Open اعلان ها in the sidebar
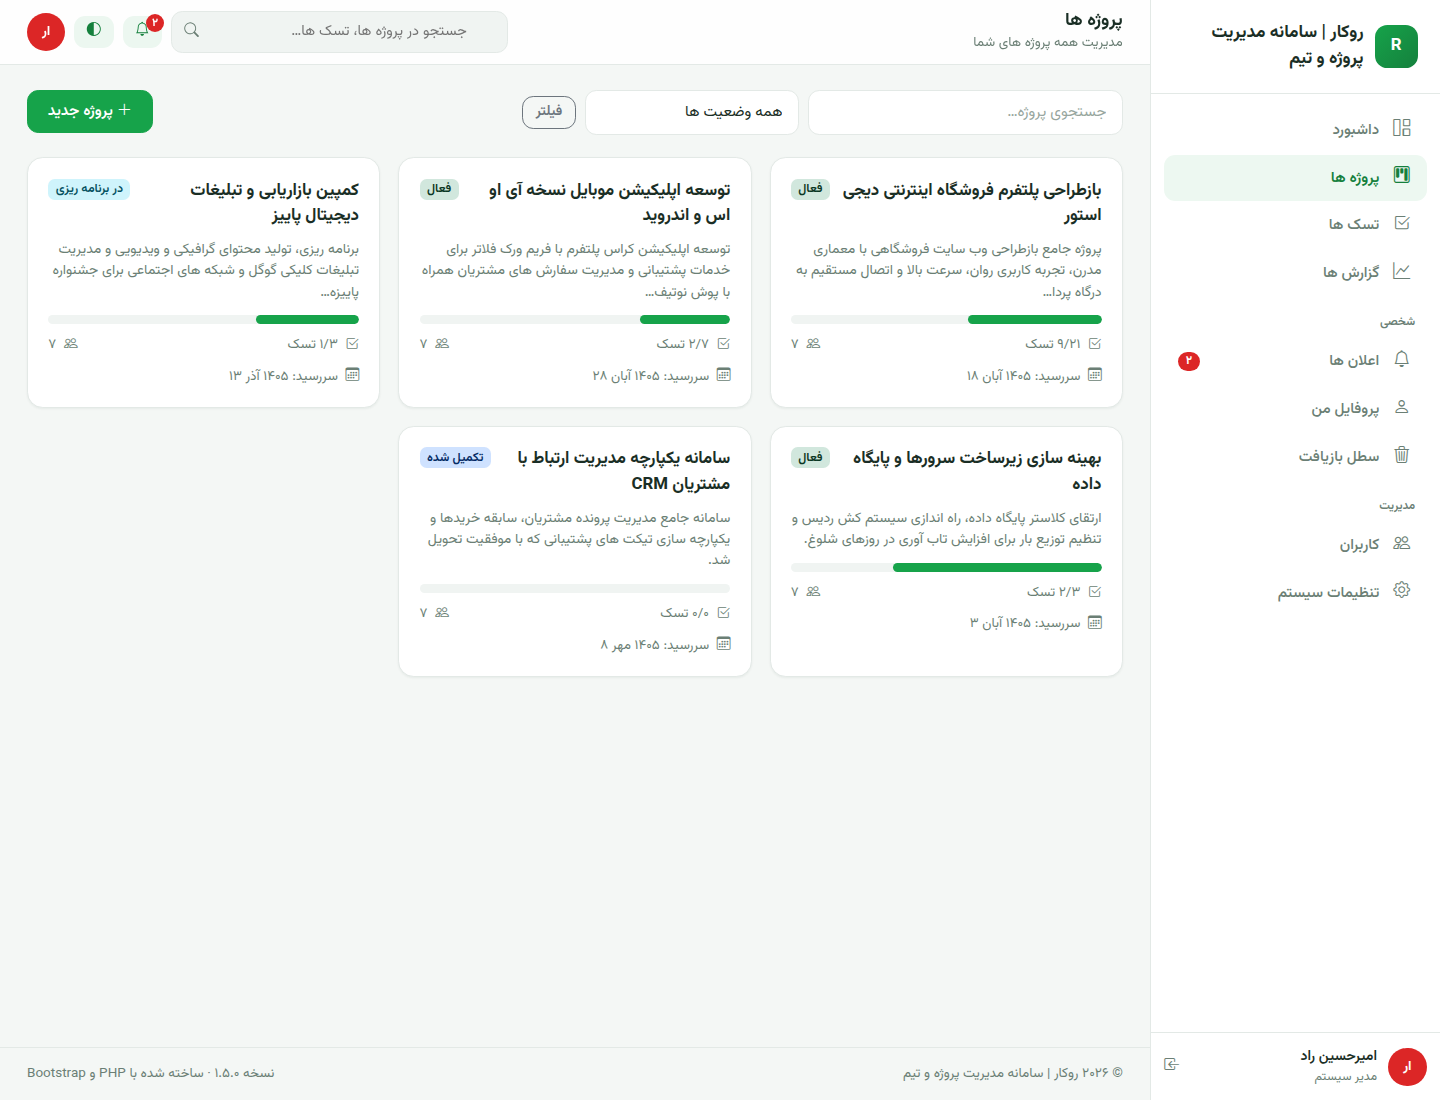Image resolution: width=1440 pixels, height=1100 pixels. tap(1295, 360)
